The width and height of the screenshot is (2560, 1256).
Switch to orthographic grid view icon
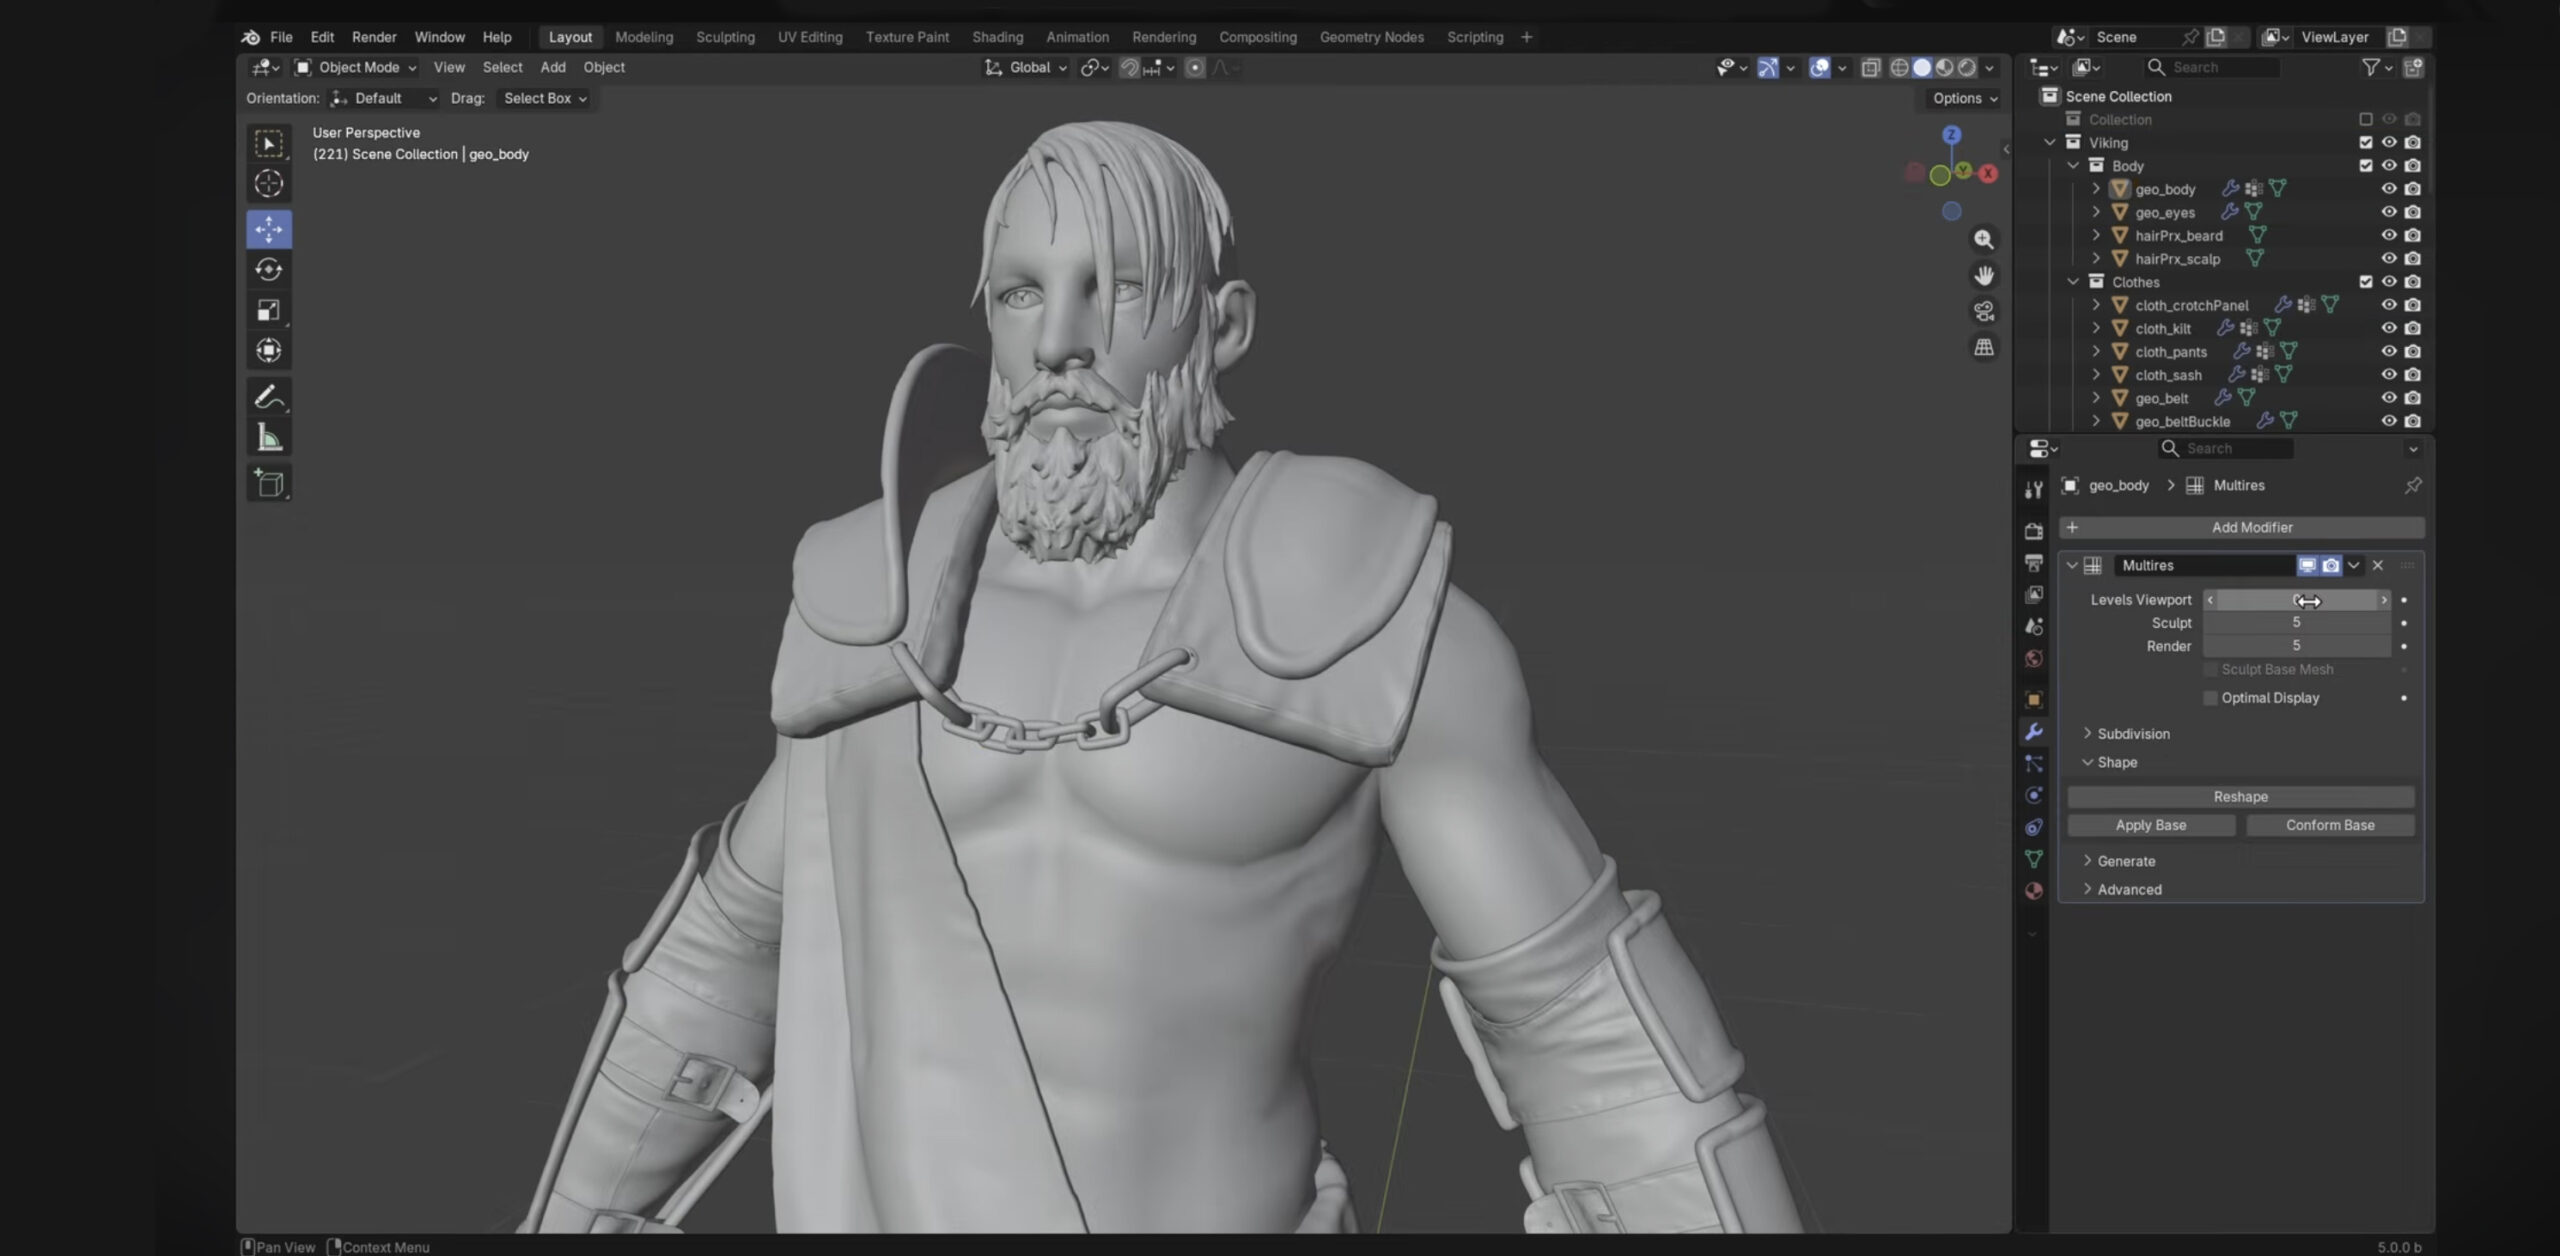1984,348
